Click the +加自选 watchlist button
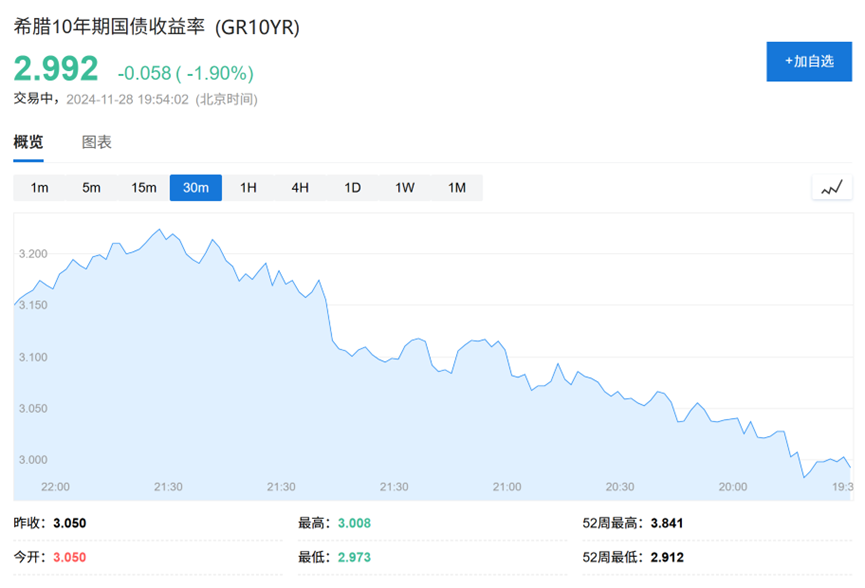This screenshot has height=588, width=865. click(x=809, y=61)
